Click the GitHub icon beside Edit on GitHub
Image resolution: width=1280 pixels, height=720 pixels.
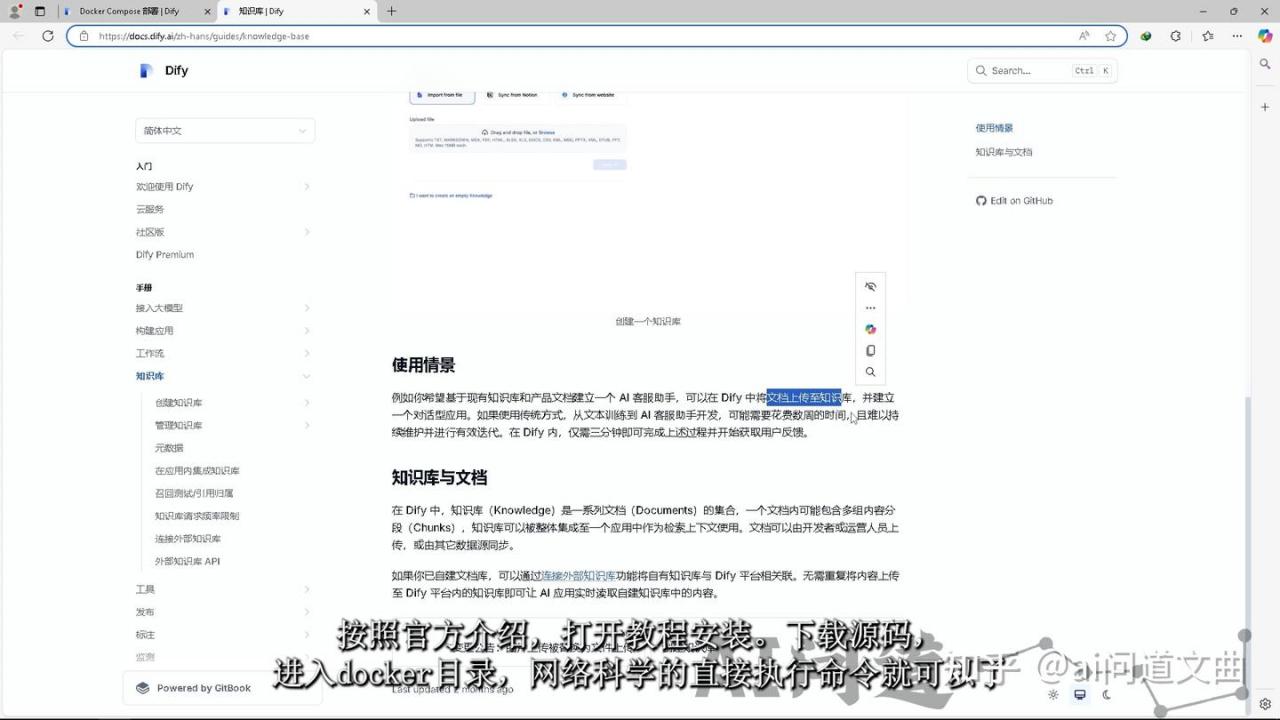tap(981, 201)
